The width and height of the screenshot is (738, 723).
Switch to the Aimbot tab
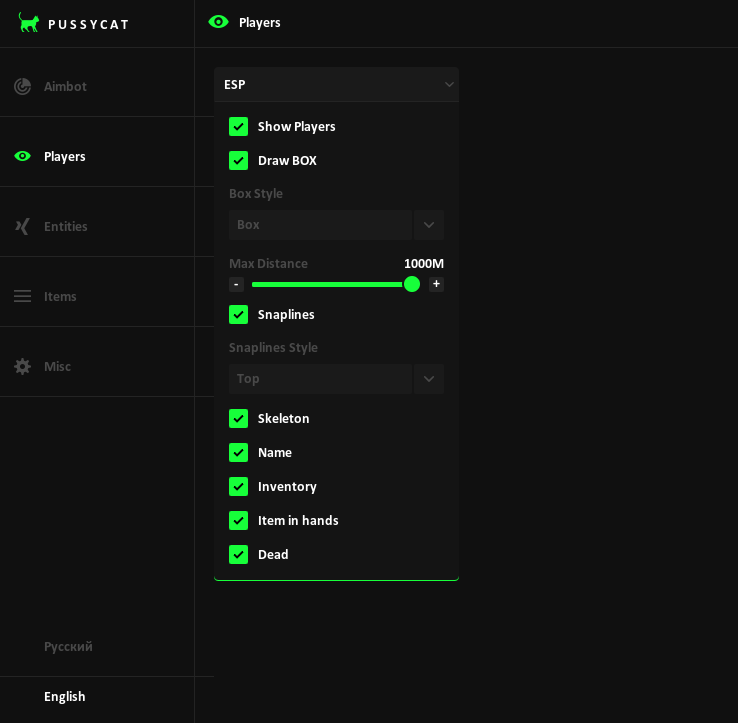(65, 87)
